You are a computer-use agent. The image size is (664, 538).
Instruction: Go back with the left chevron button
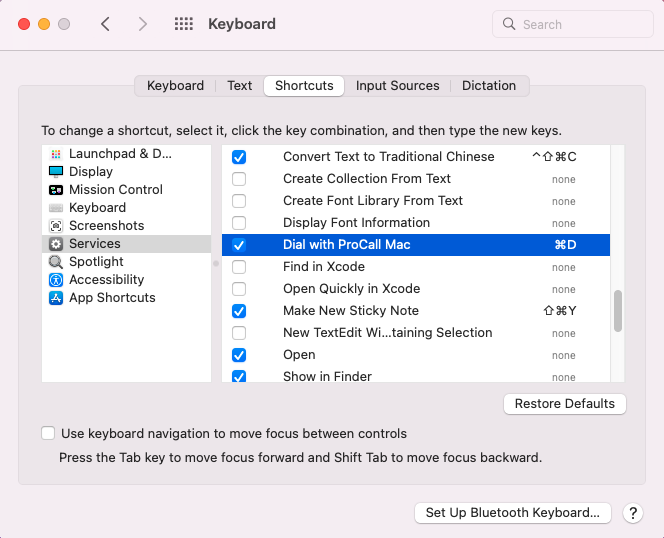pyautogui.click(x=105, y=24)
